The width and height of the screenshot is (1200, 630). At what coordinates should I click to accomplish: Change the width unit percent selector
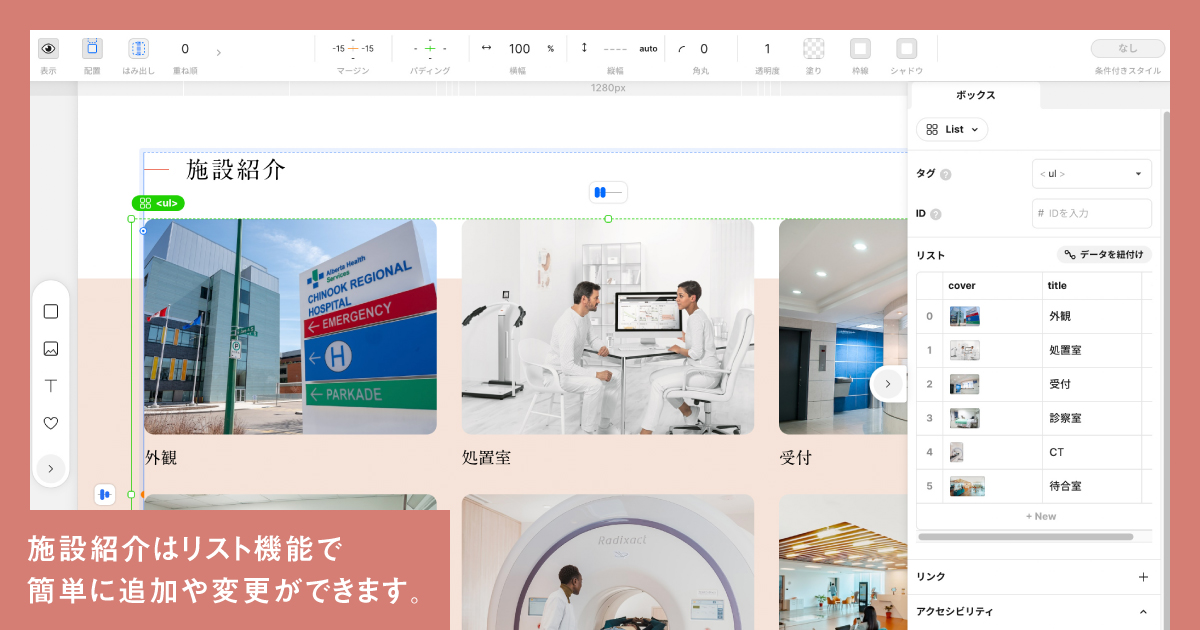(550, 49)
